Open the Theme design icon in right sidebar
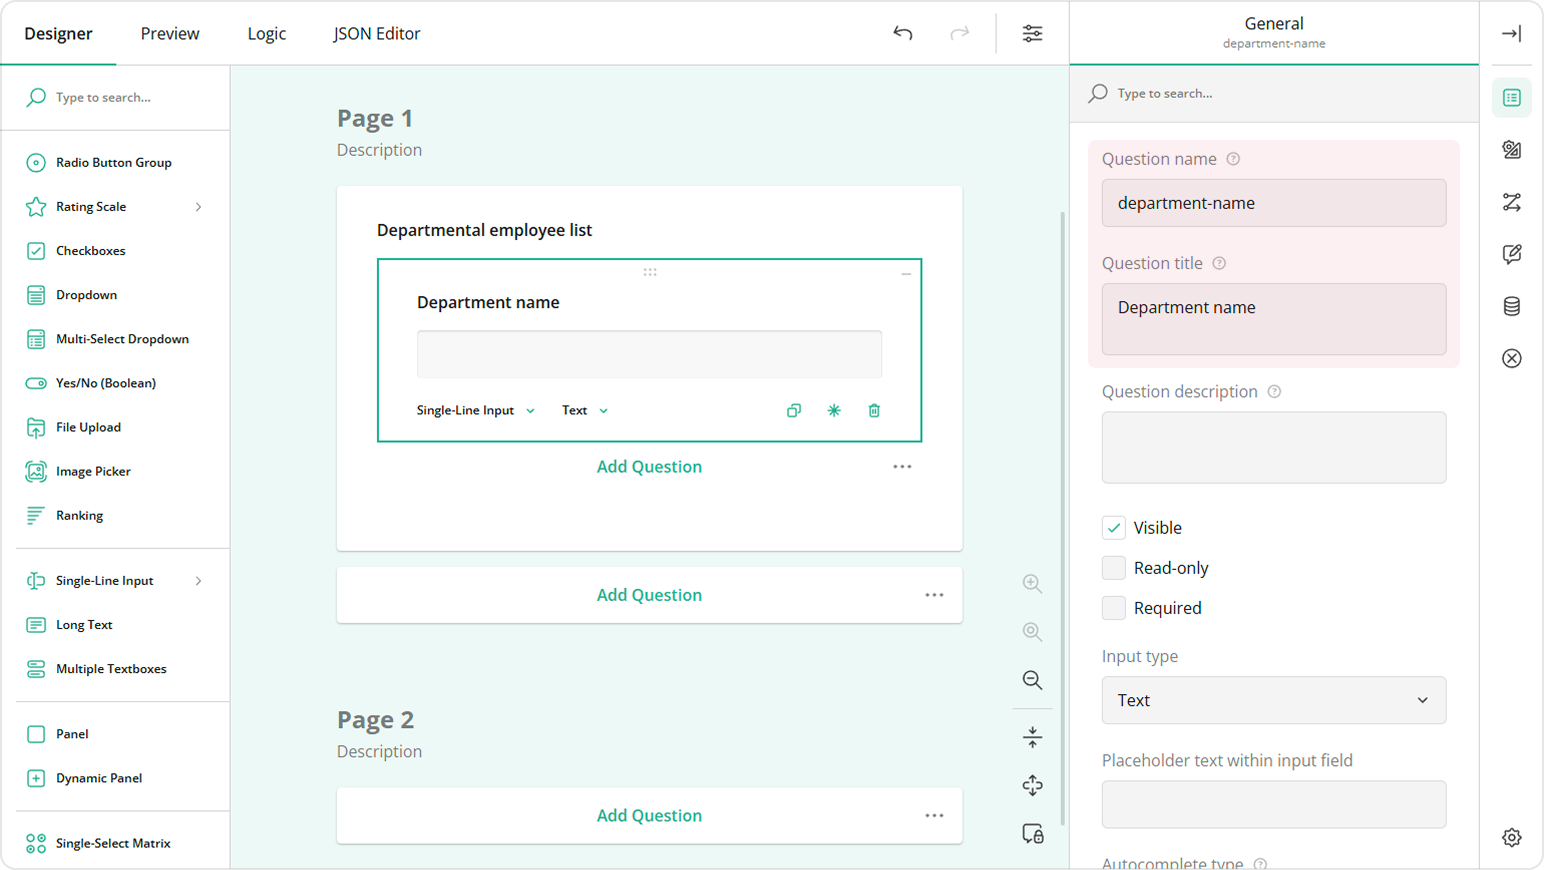The image size is (1544, 870). 1512,149
